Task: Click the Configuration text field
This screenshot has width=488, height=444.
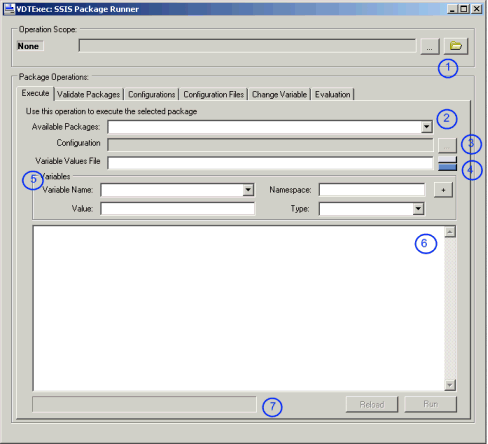Action: point(270,145)
